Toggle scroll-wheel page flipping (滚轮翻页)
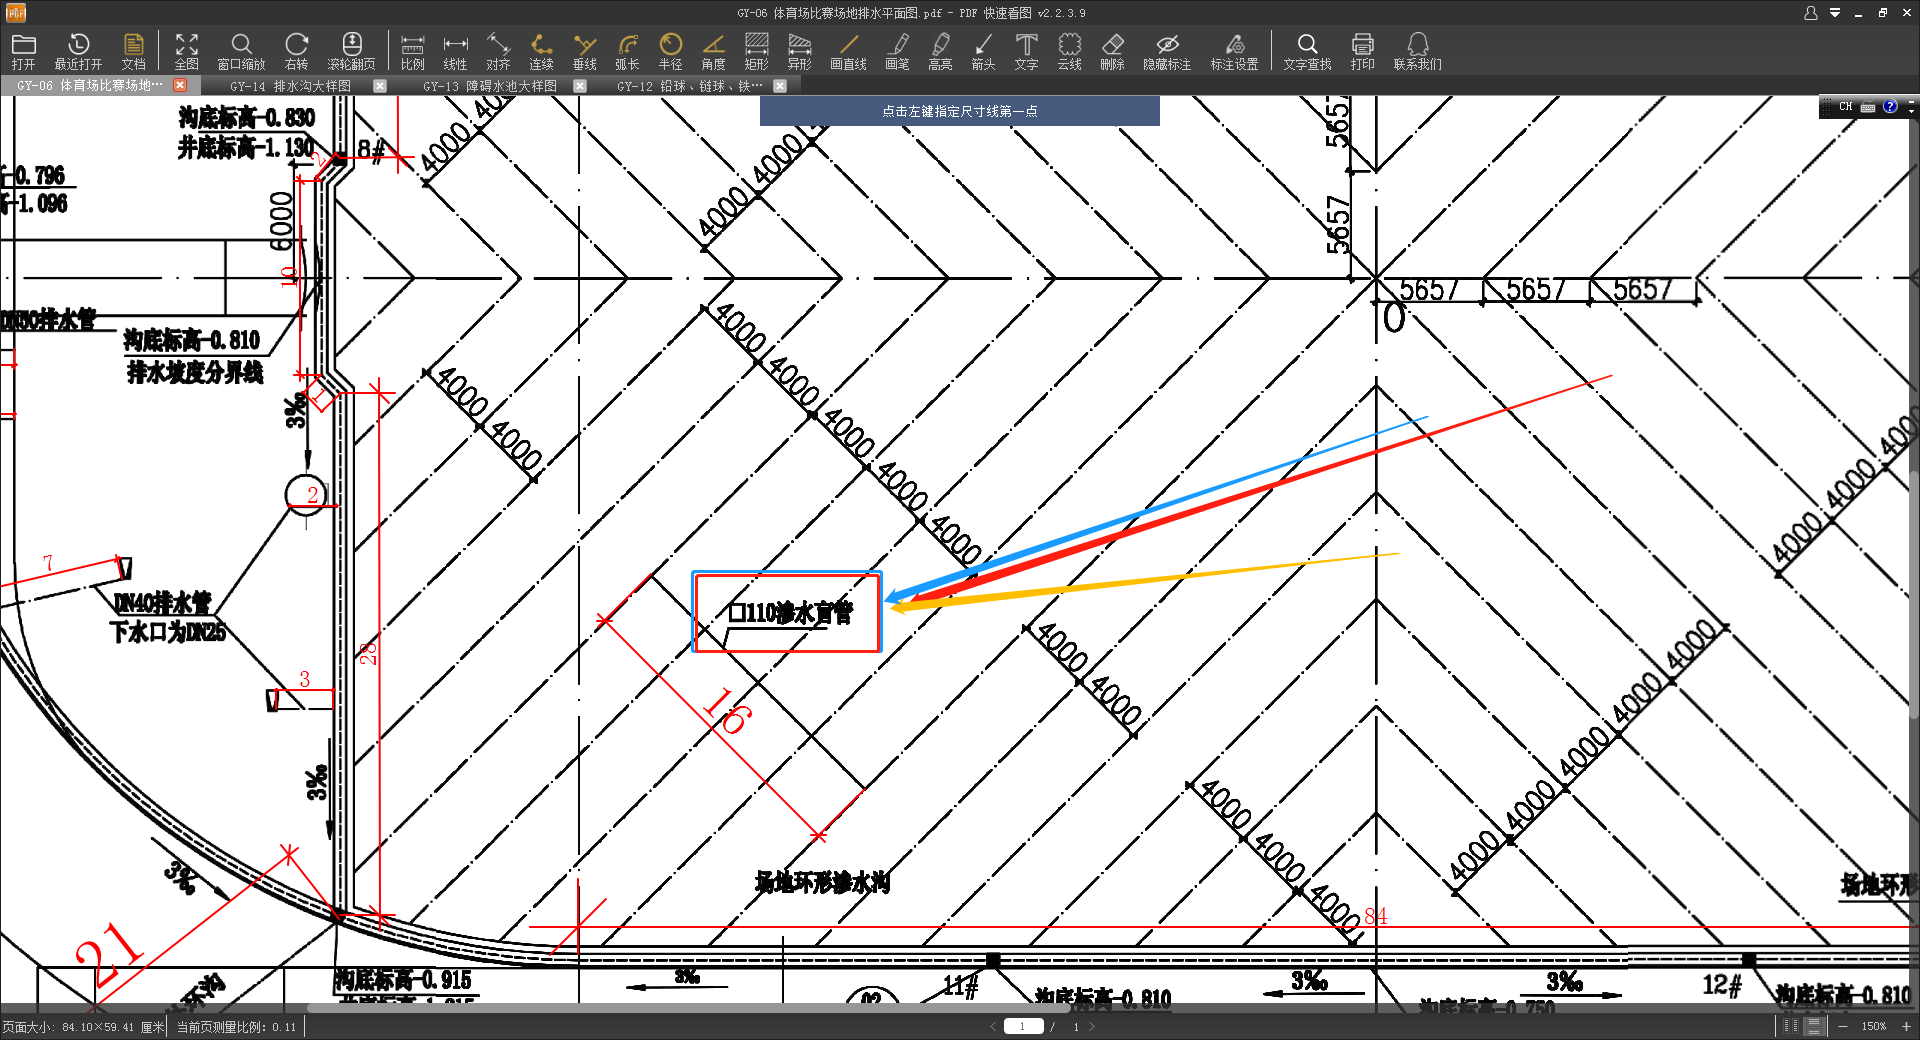1920x1040 pixels. pos(352,51)
